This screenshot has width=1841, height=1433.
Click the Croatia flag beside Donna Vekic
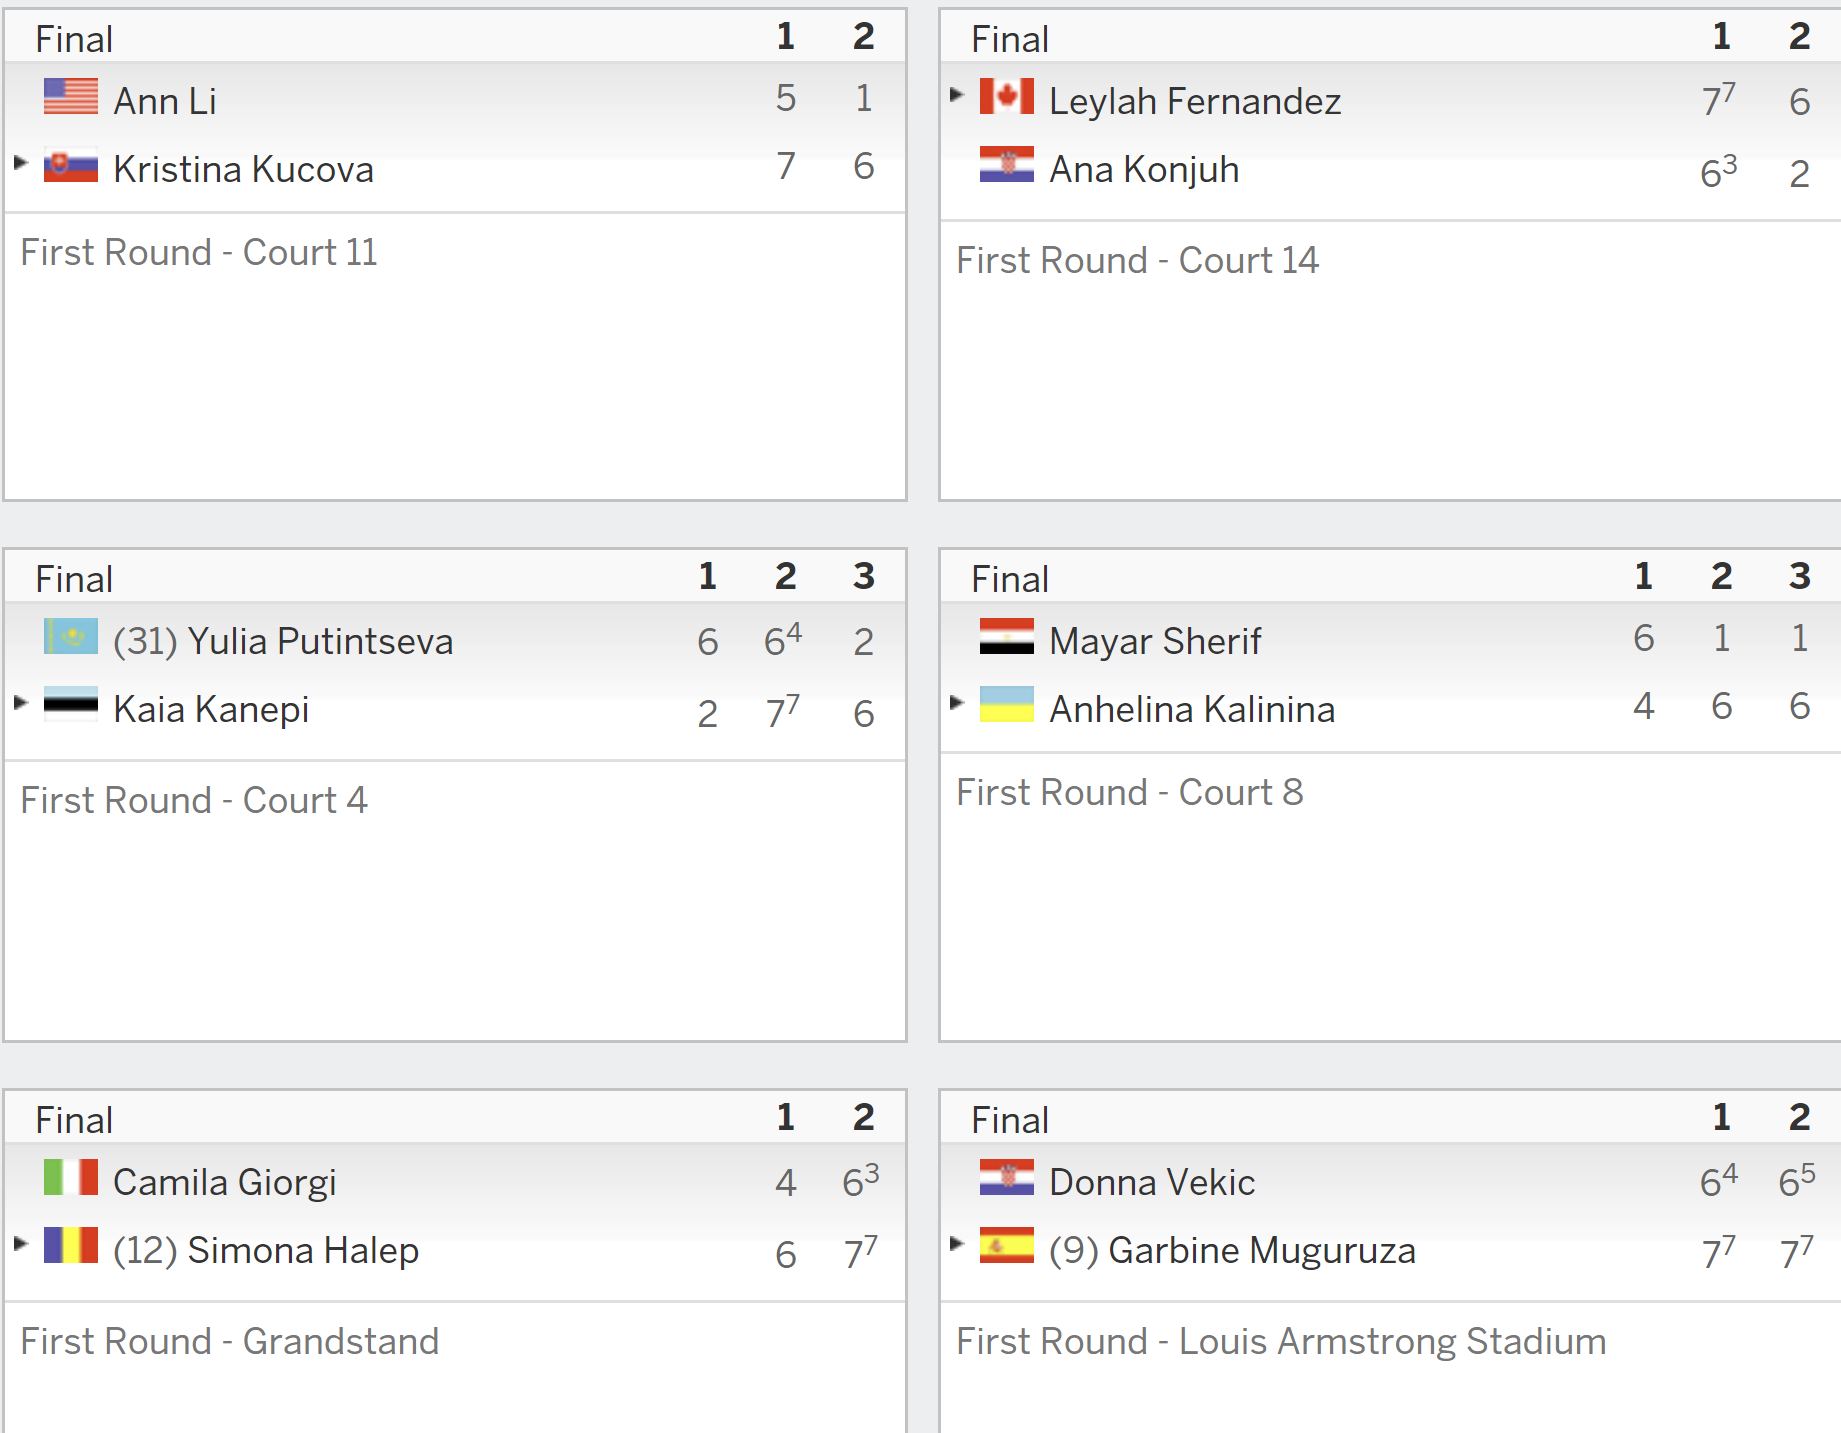(1007, 1178)
